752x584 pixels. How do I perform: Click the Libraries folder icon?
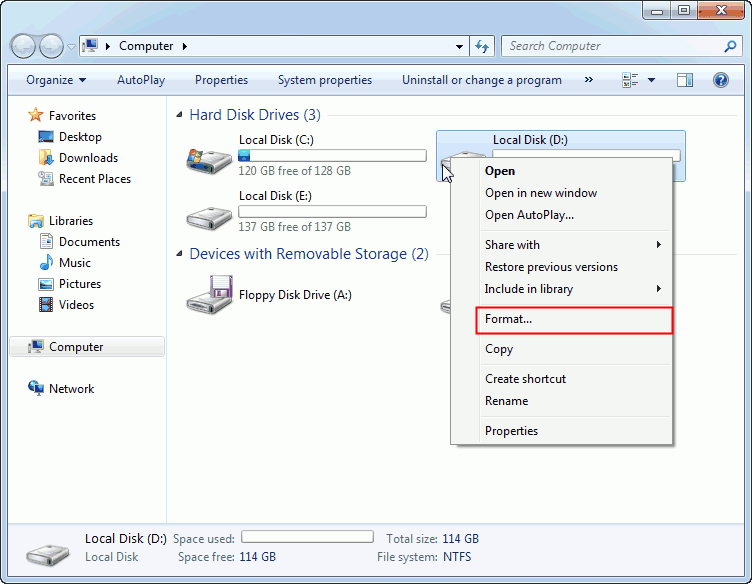click(x=35, y=221)
